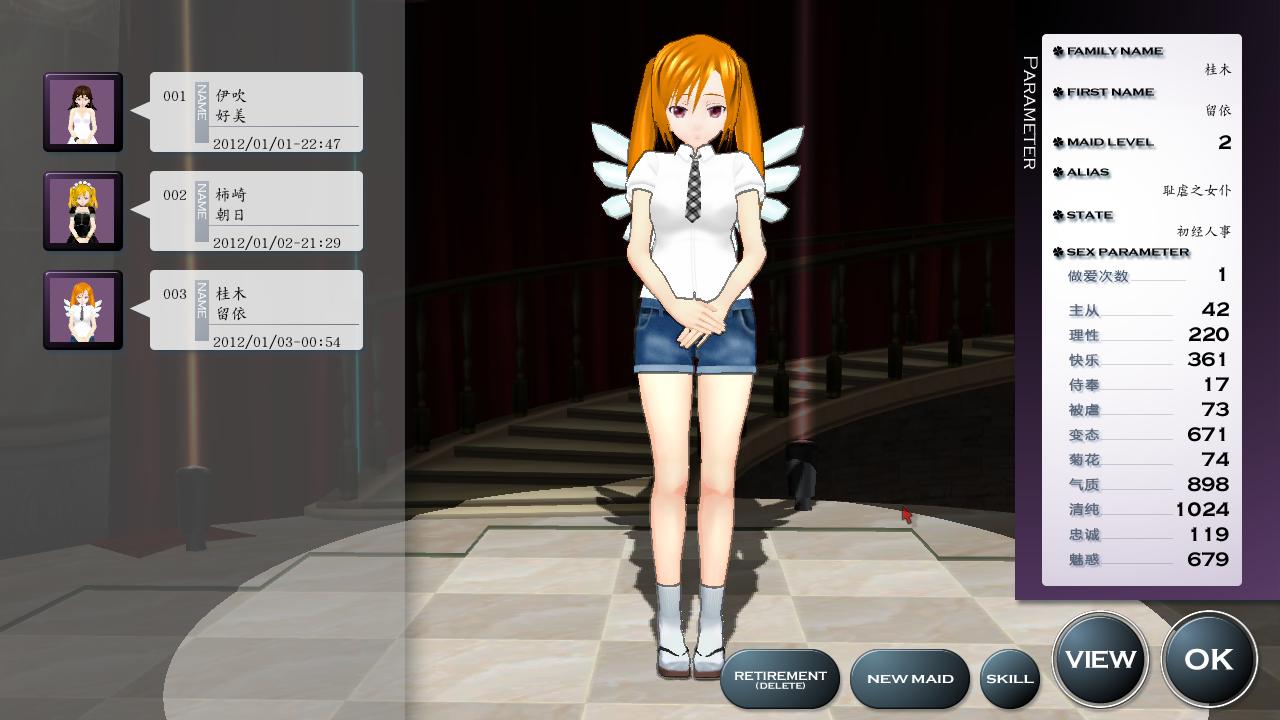
Task: Click the name 伊吹 in entry 001
Action: (231, 96)
